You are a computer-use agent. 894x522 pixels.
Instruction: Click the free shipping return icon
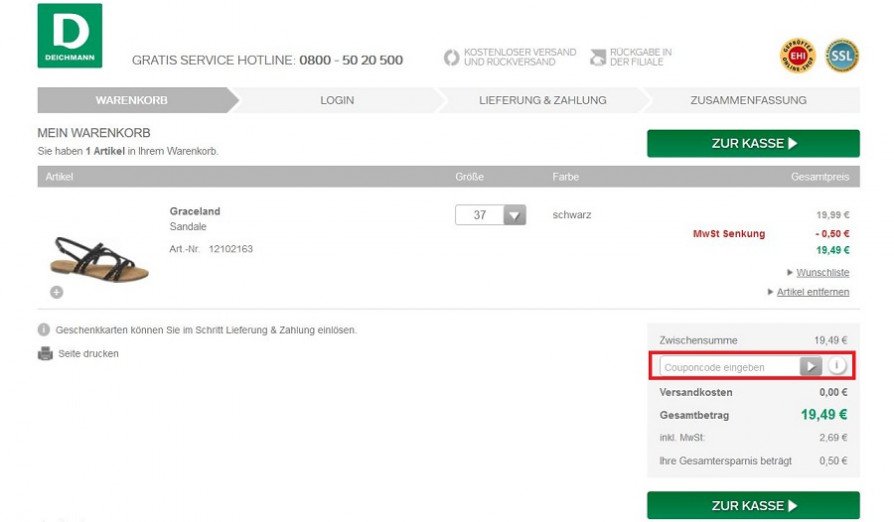452,57
